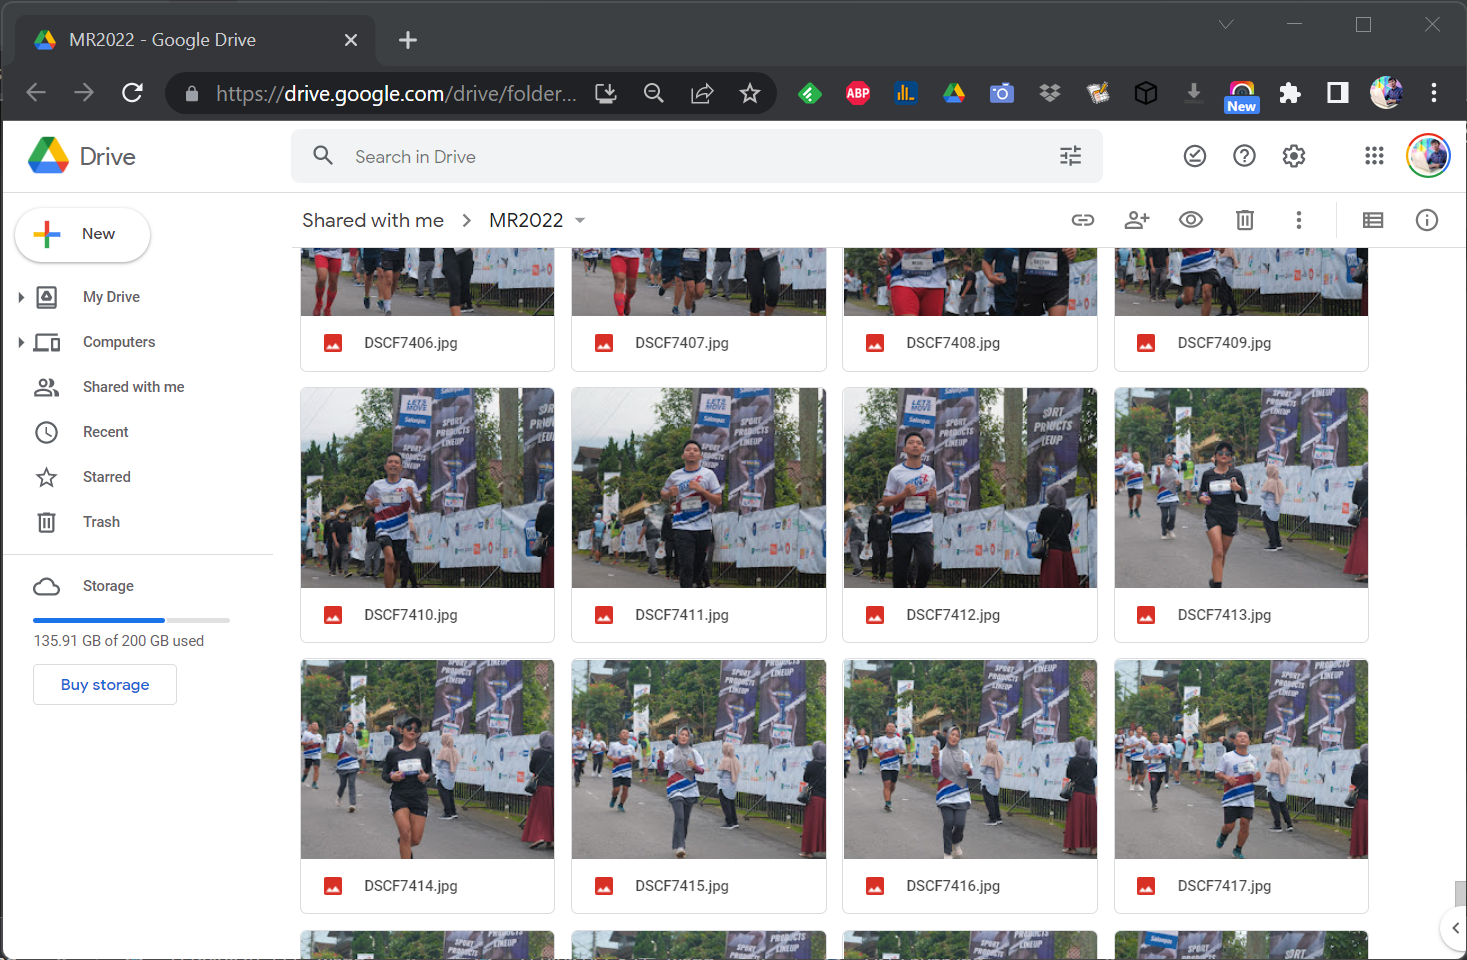Click the Get link icon in folder toolbar
The width and height of the screenshot is (1467, 960).
1083,220
